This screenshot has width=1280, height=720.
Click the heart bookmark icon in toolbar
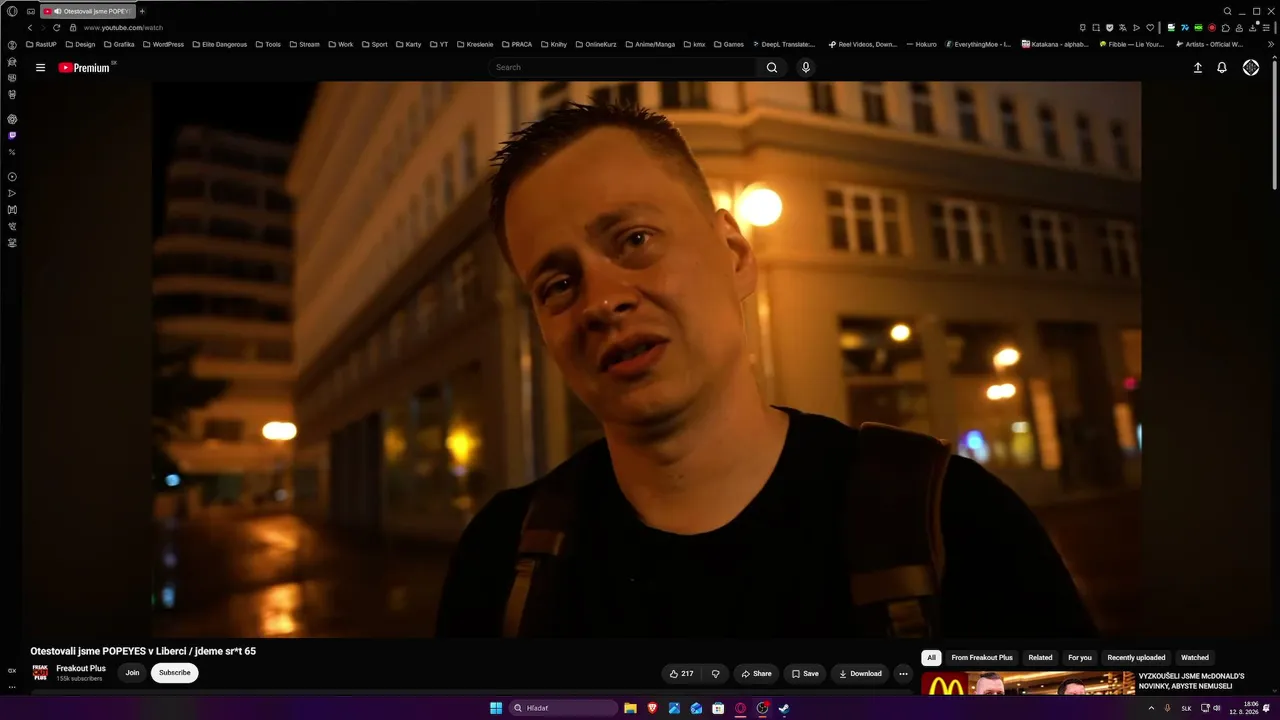point(1150,28)
